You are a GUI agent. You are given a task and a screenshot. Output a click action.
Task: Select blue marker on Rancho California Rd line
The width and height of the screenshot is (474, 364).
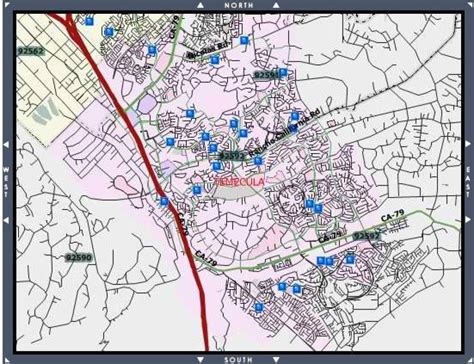coord(293,128)
